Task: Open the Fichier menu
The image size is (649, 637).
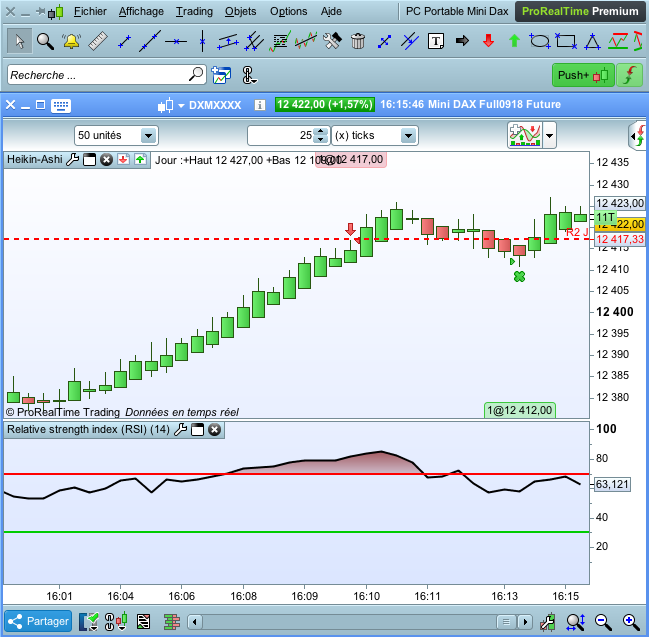Action: [90, 11]
